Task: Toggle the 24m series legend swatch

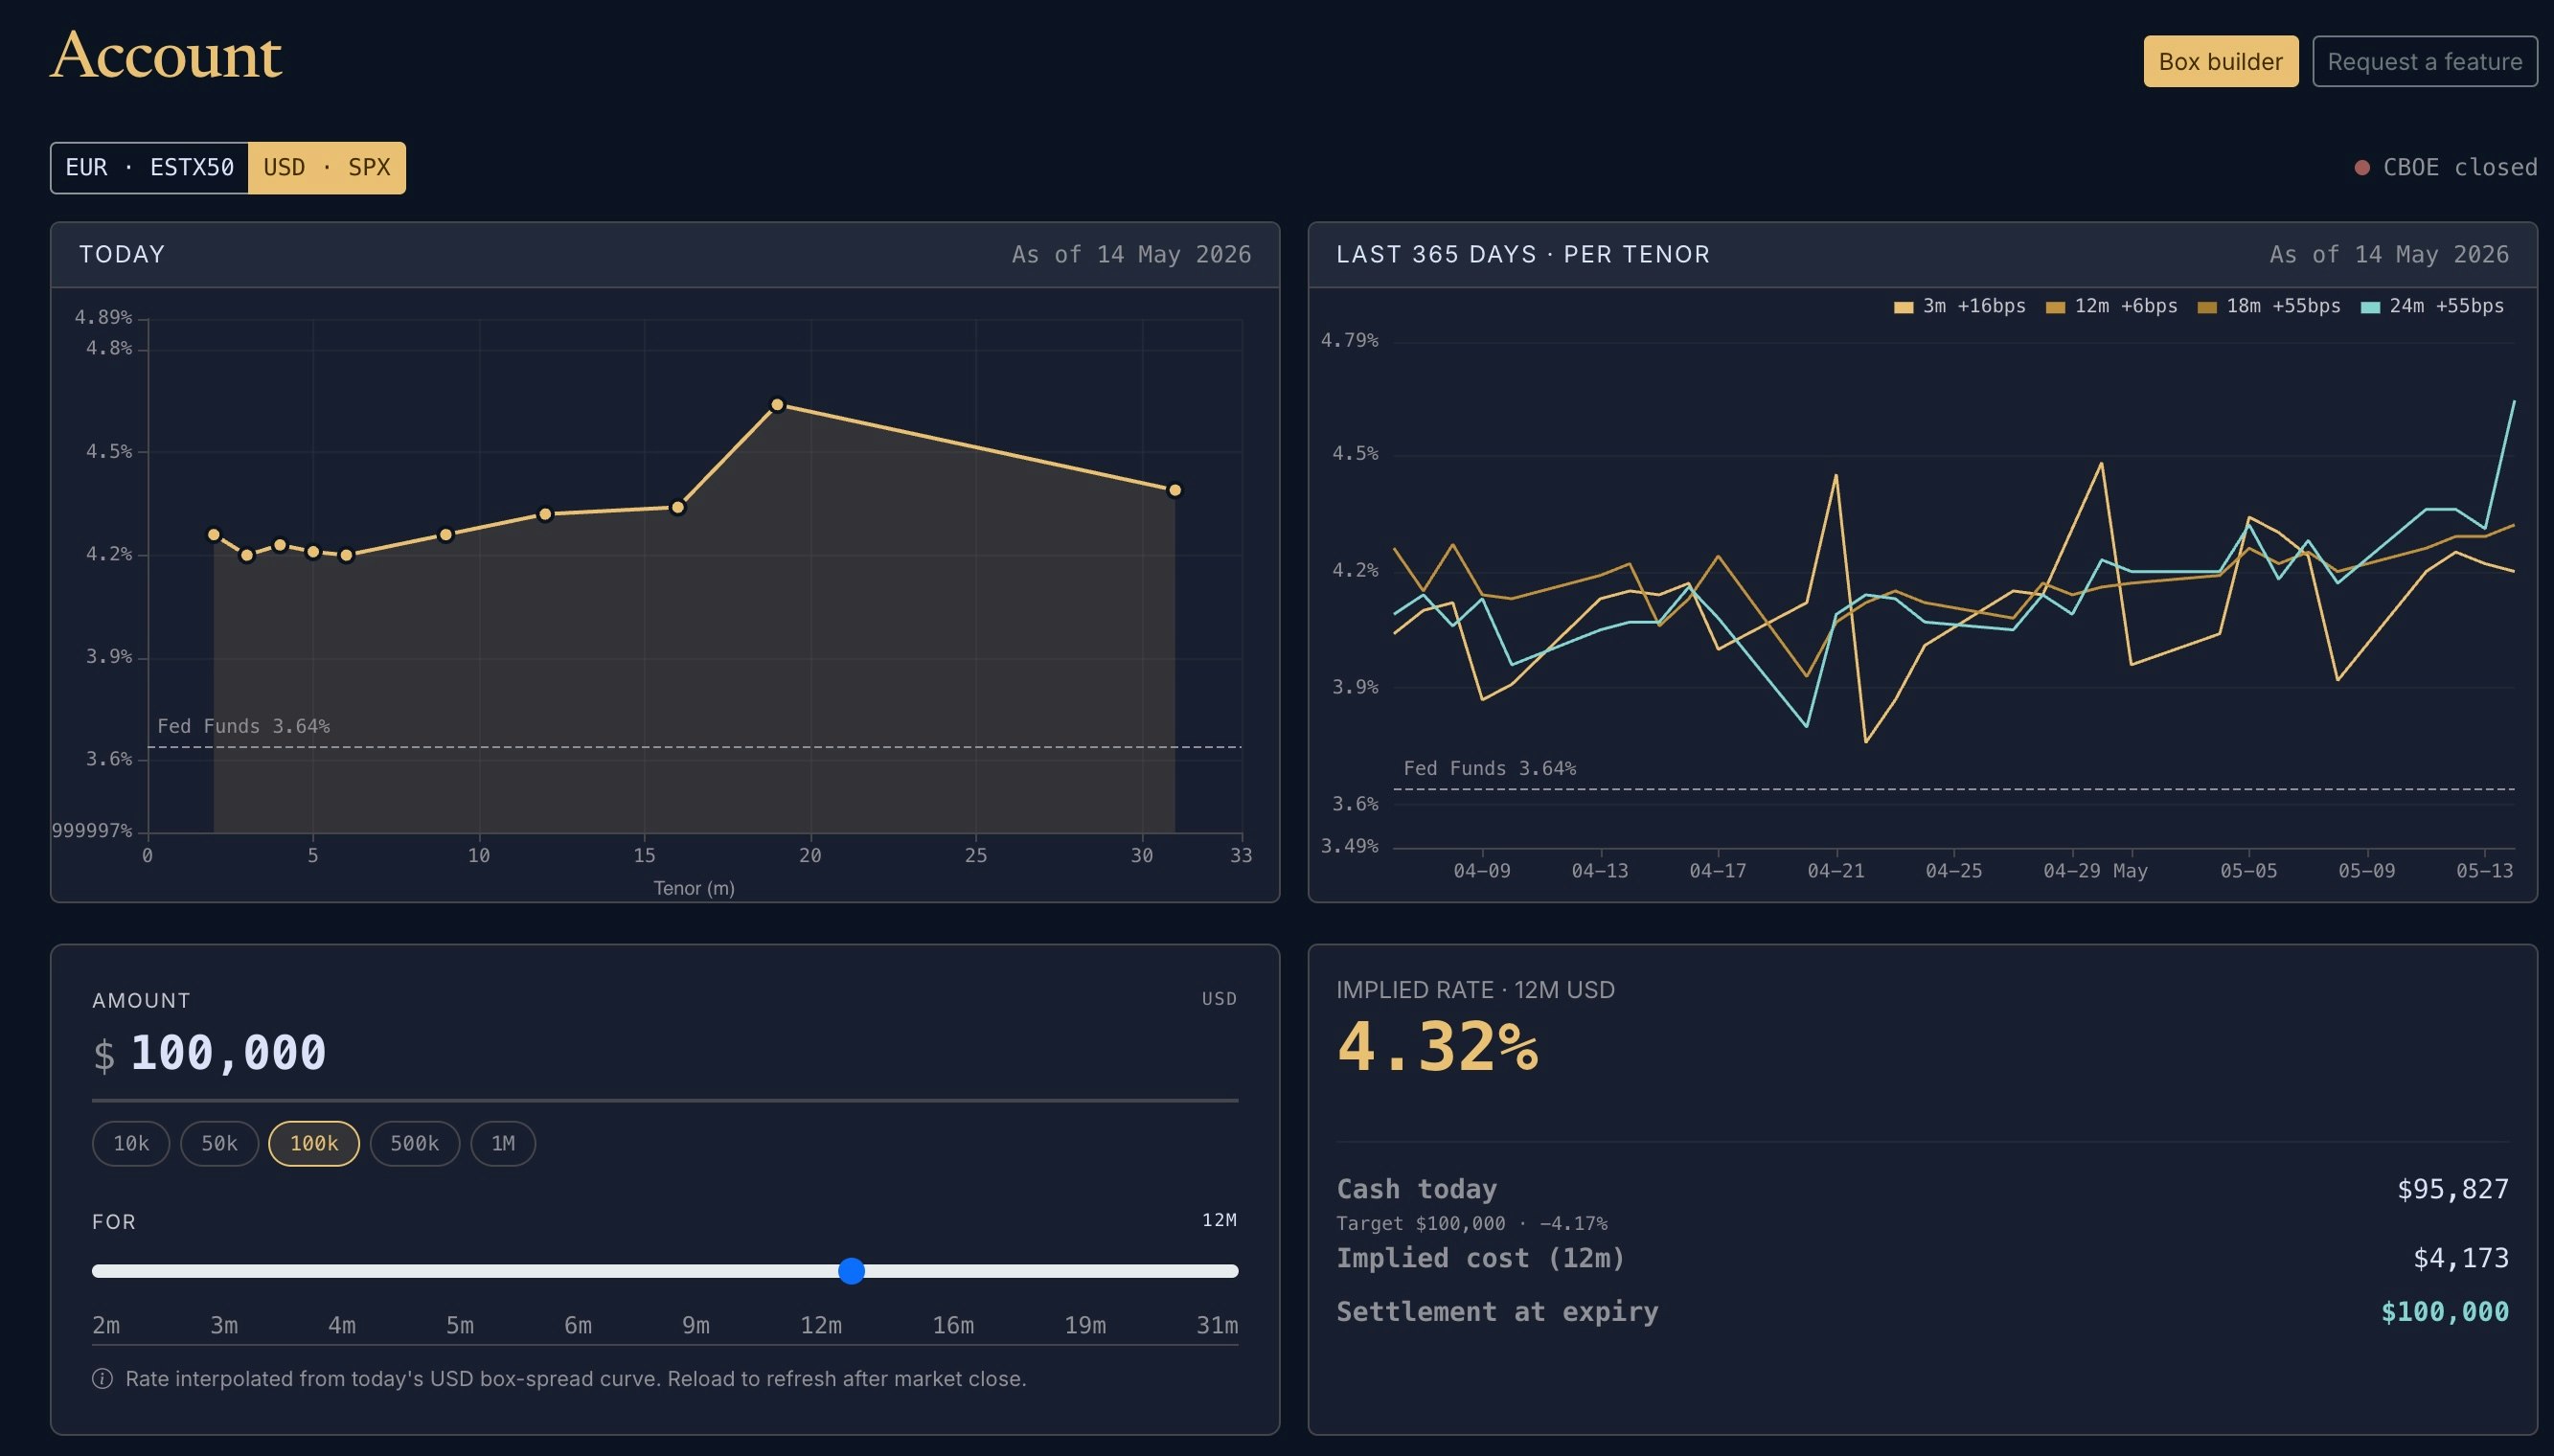Action: [2370, 307]
